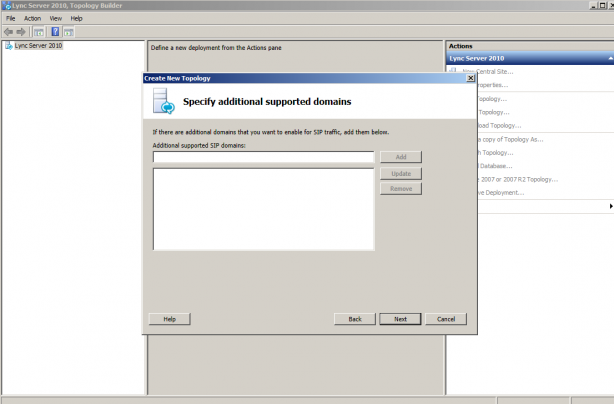Click the wizard server icon in the header
The width and height of the screenshot is (614, 404).
pyautogui.click(x=163, y=101)
